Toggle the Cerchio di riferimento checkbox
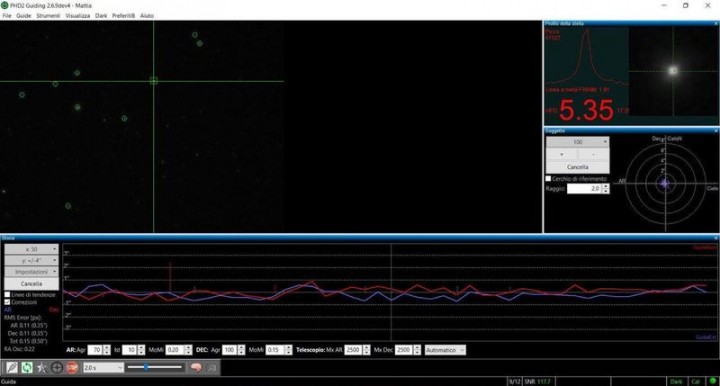 pyautogui.click(x=548, y=179)
